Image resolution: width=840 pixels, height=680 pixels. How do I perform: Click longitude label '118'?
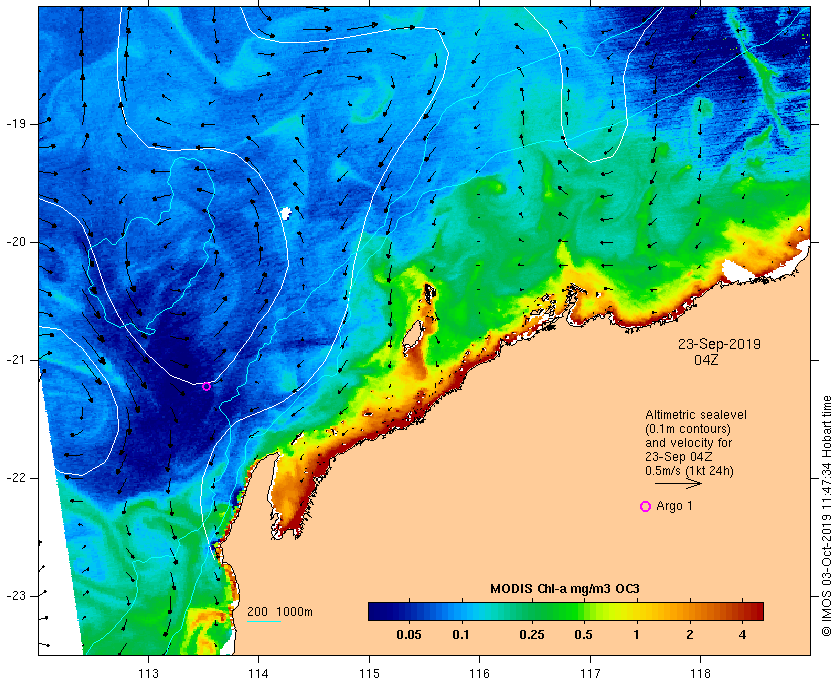701,673
